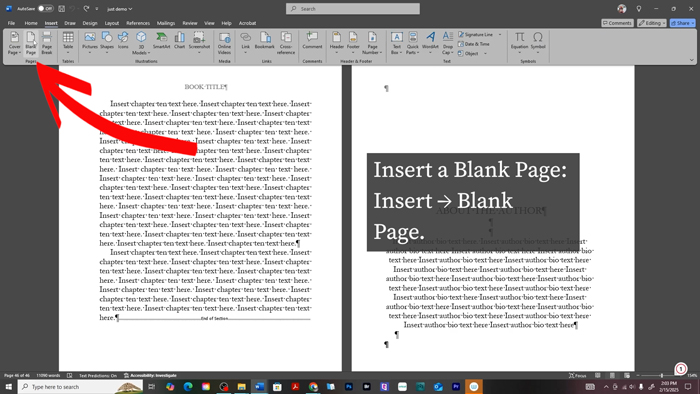
Task: Open Task View on the taskbar
Action: tap(152, 387)
